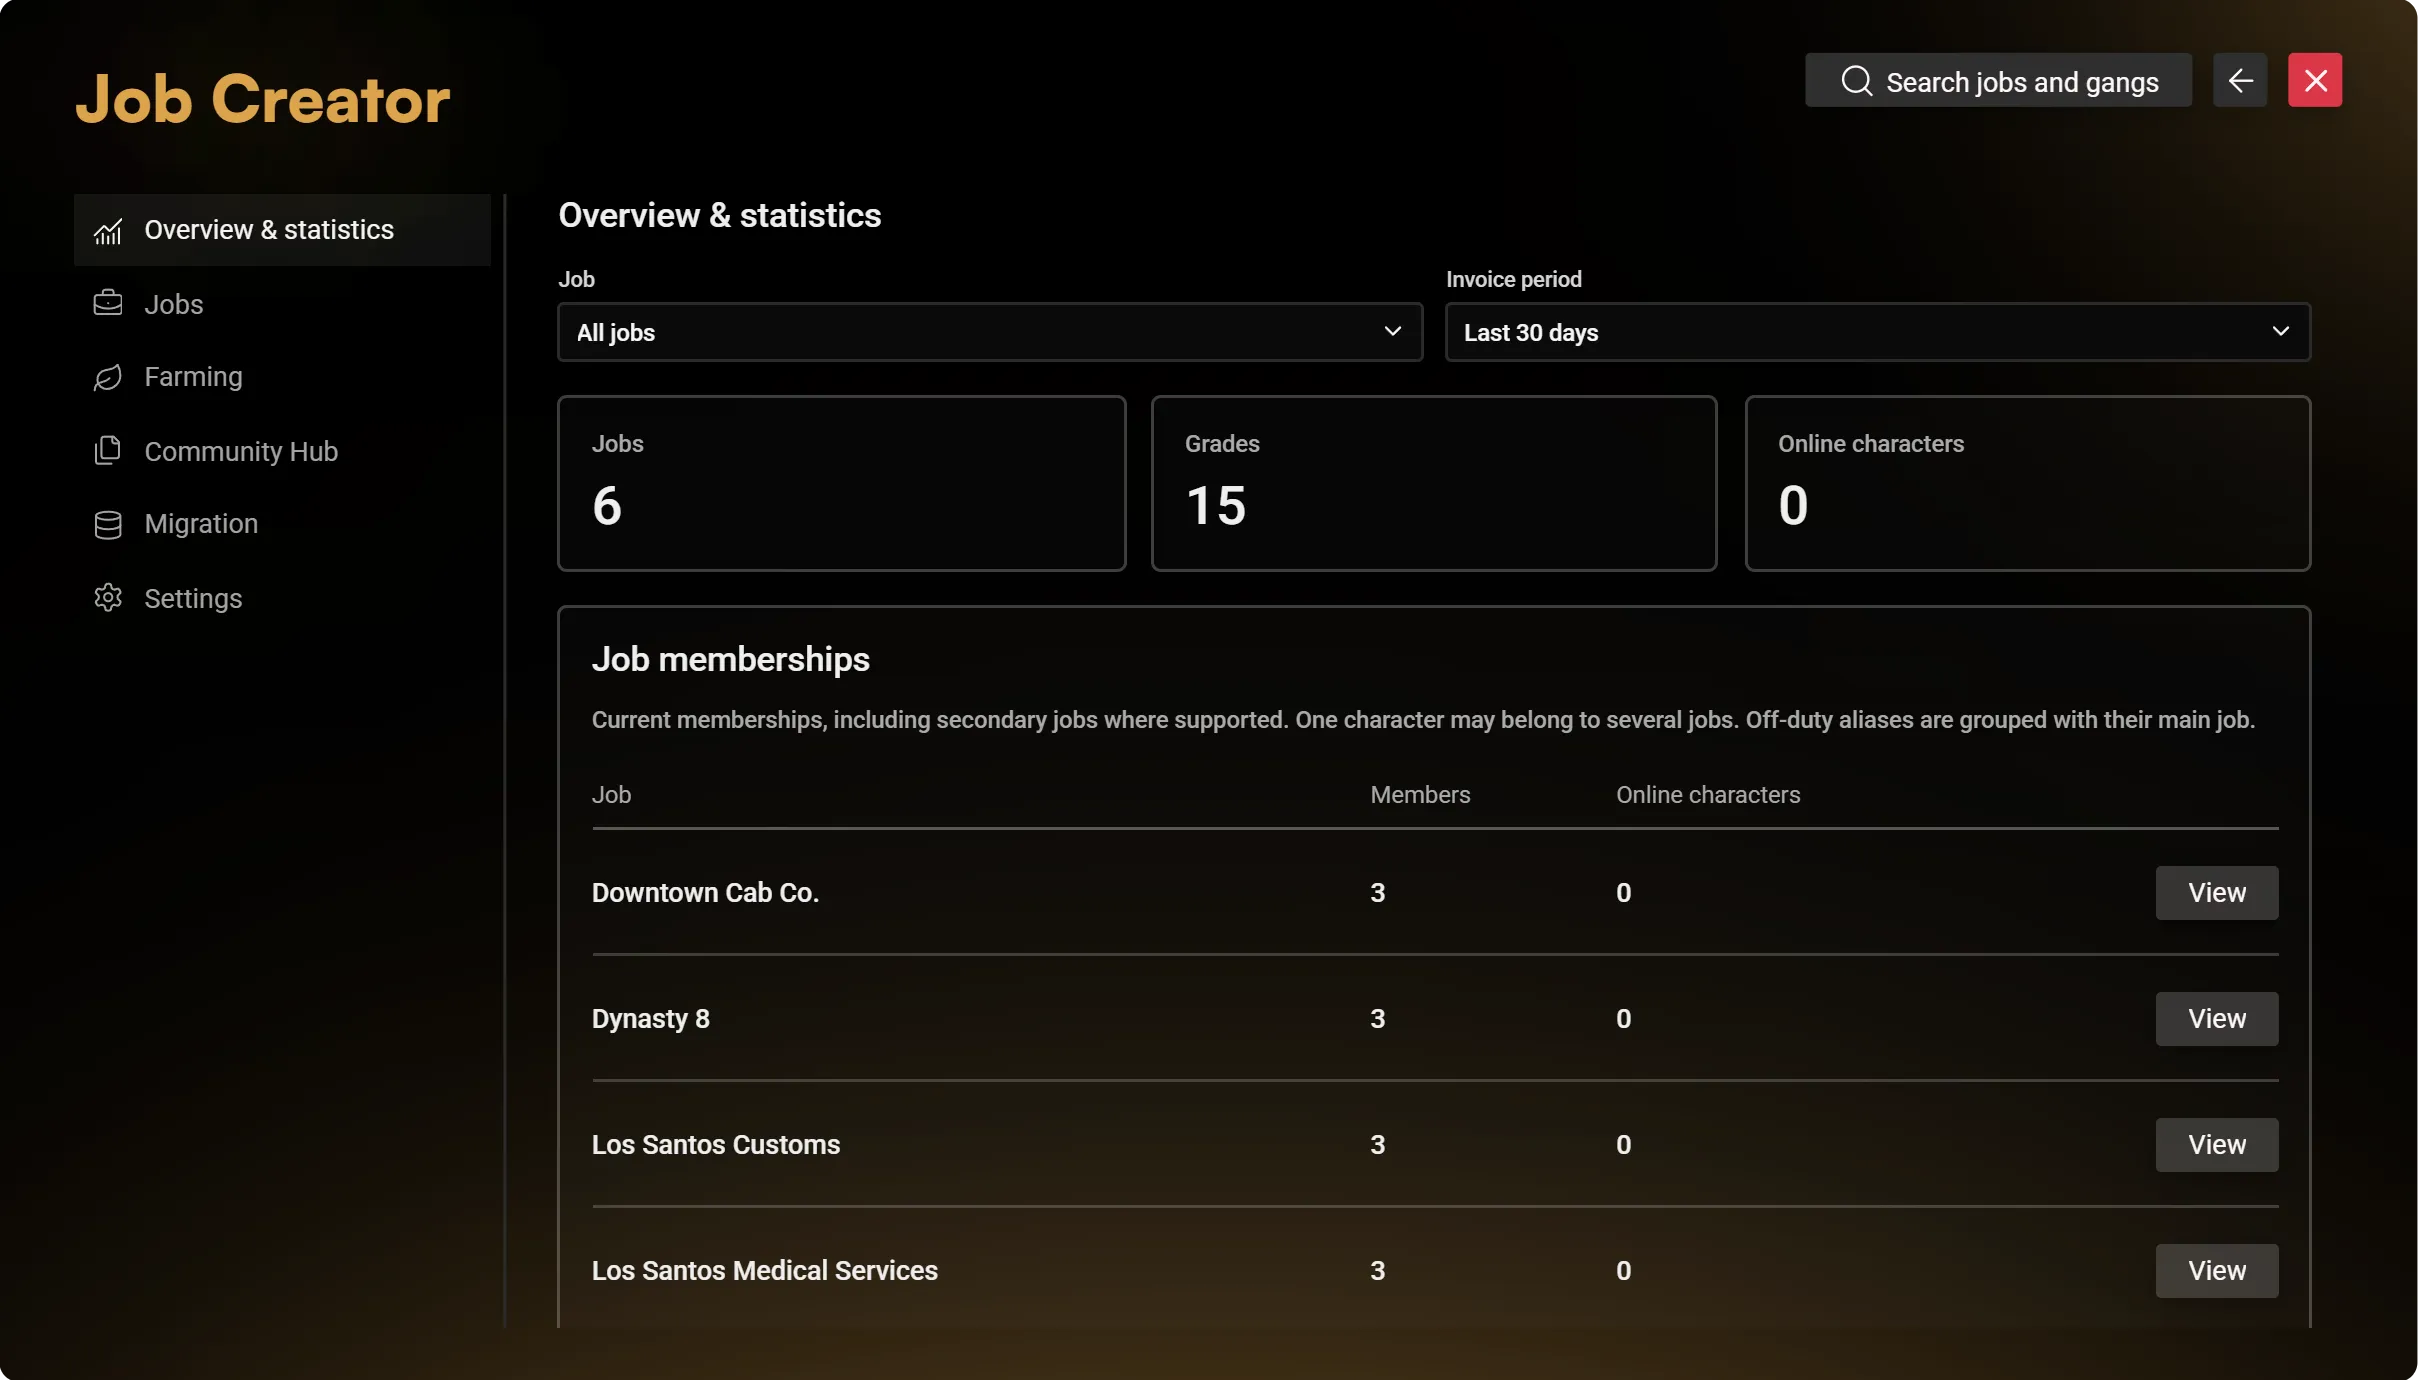Viewport: 2418px width, 1380px height.
Task: Click the Online characters column header
Action: (1708, 795)
